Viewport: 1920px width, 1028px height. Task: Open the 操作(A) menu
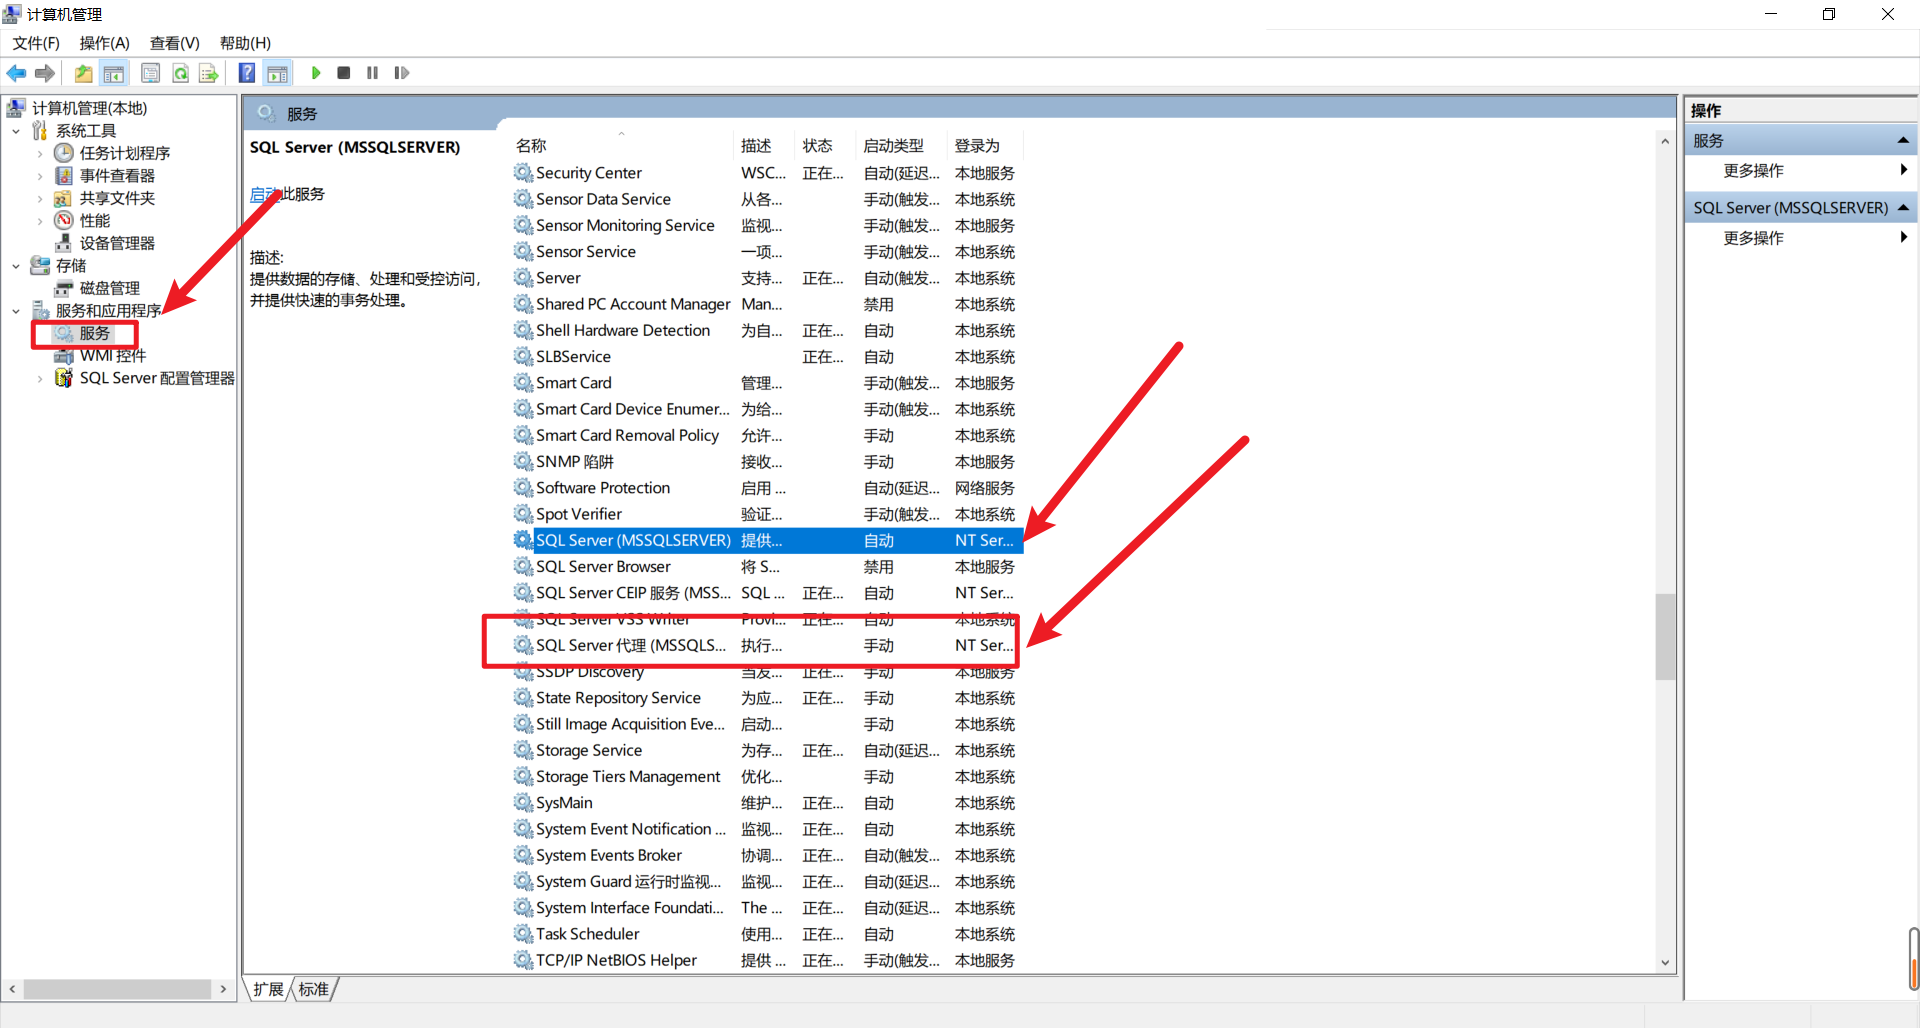point(105,43)
